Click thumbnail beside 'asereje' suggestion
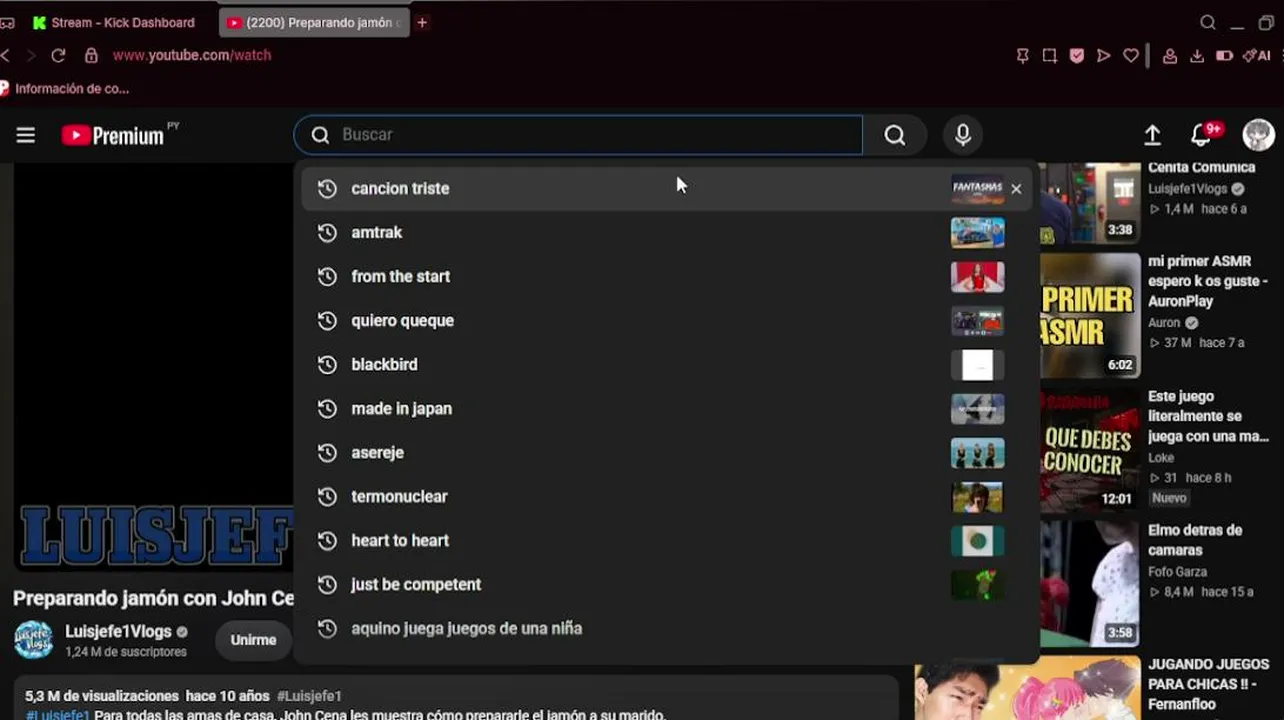The image size is (1284, 720). [977, 453]
